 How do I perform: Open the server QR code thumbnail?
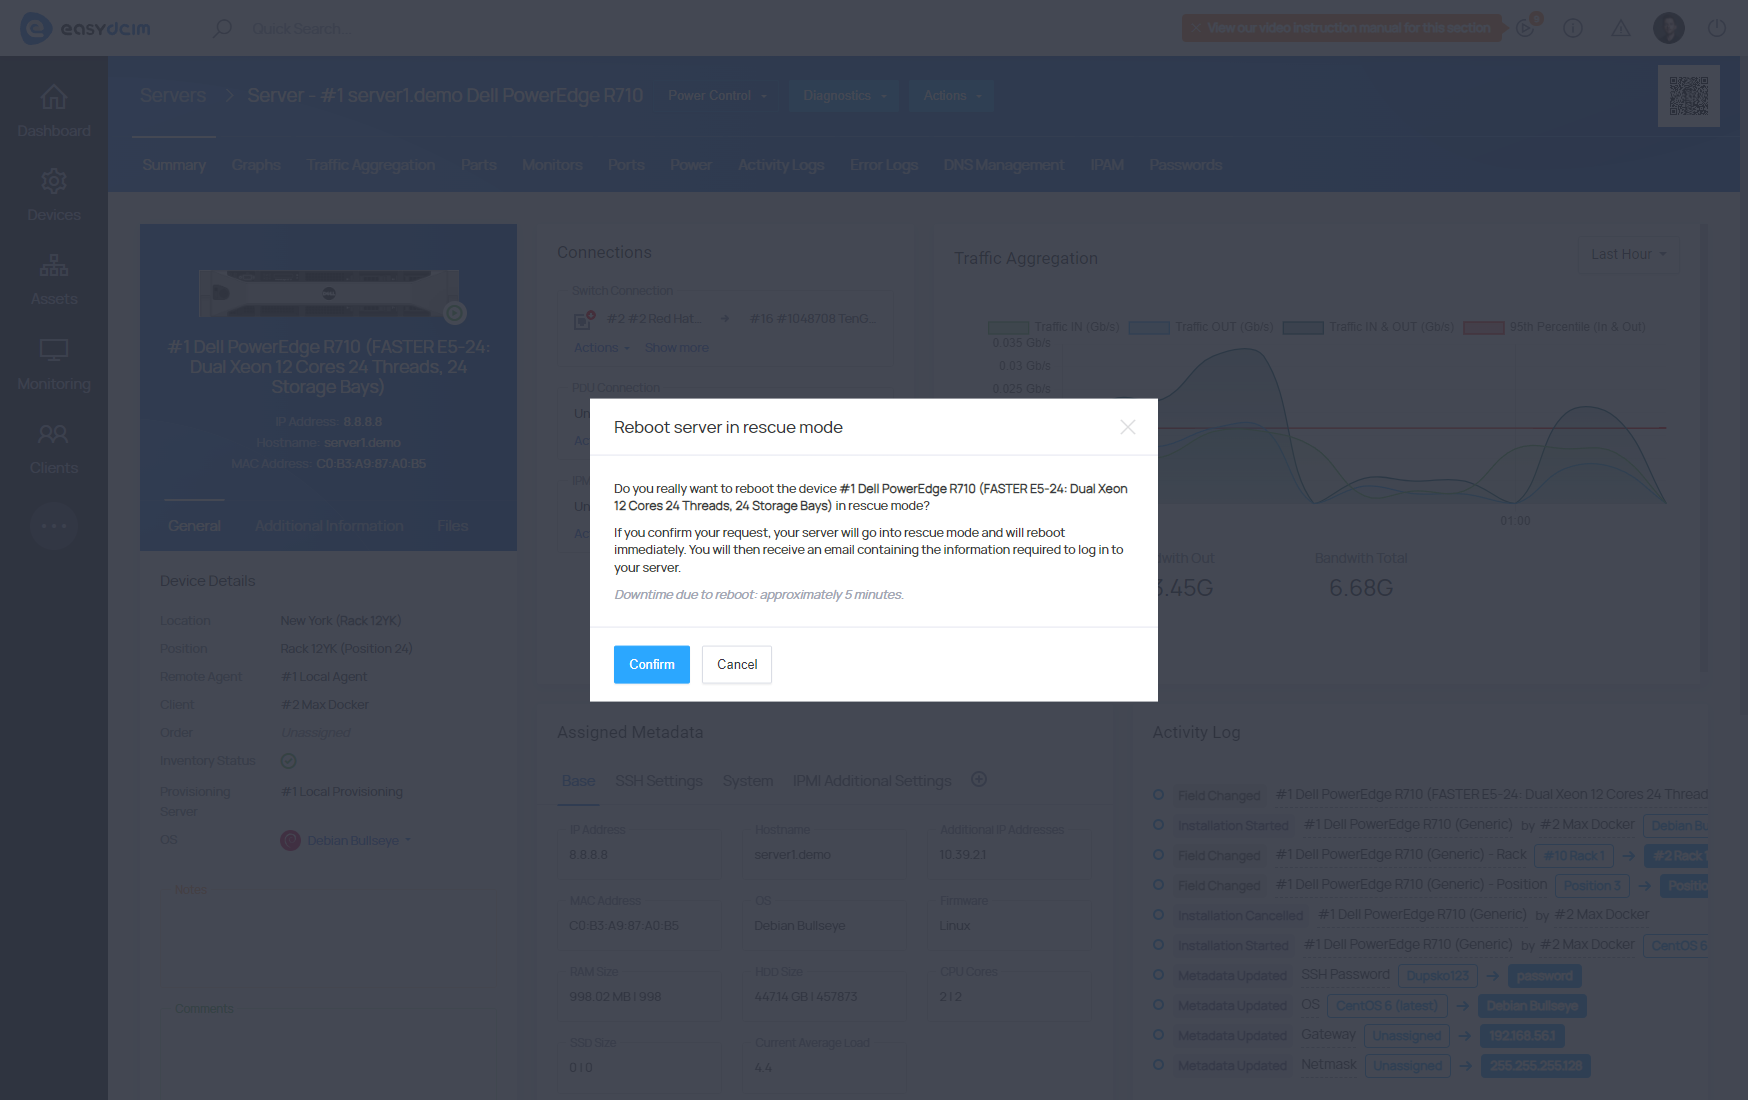pyautogui.click(x=1689, y=96)
